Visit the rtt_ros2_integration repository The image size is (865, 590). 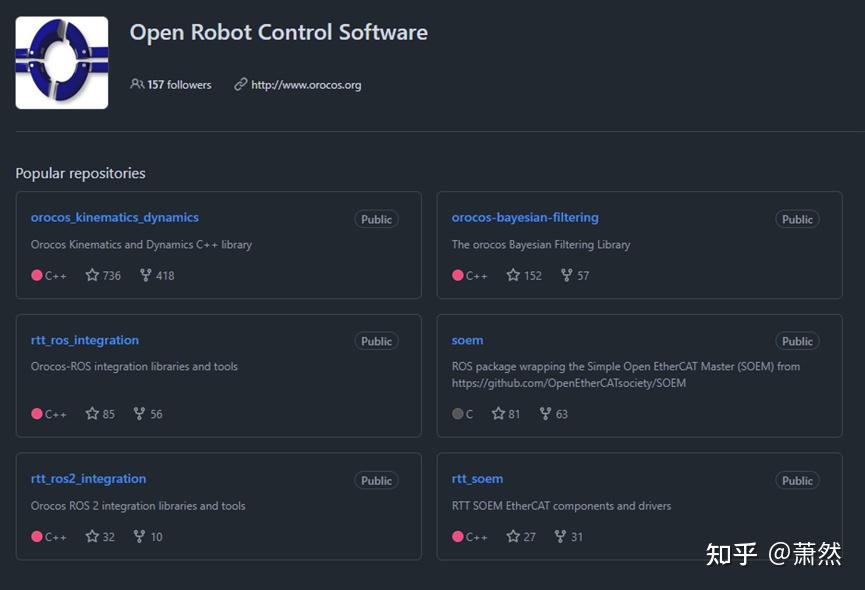click(88, 479)
